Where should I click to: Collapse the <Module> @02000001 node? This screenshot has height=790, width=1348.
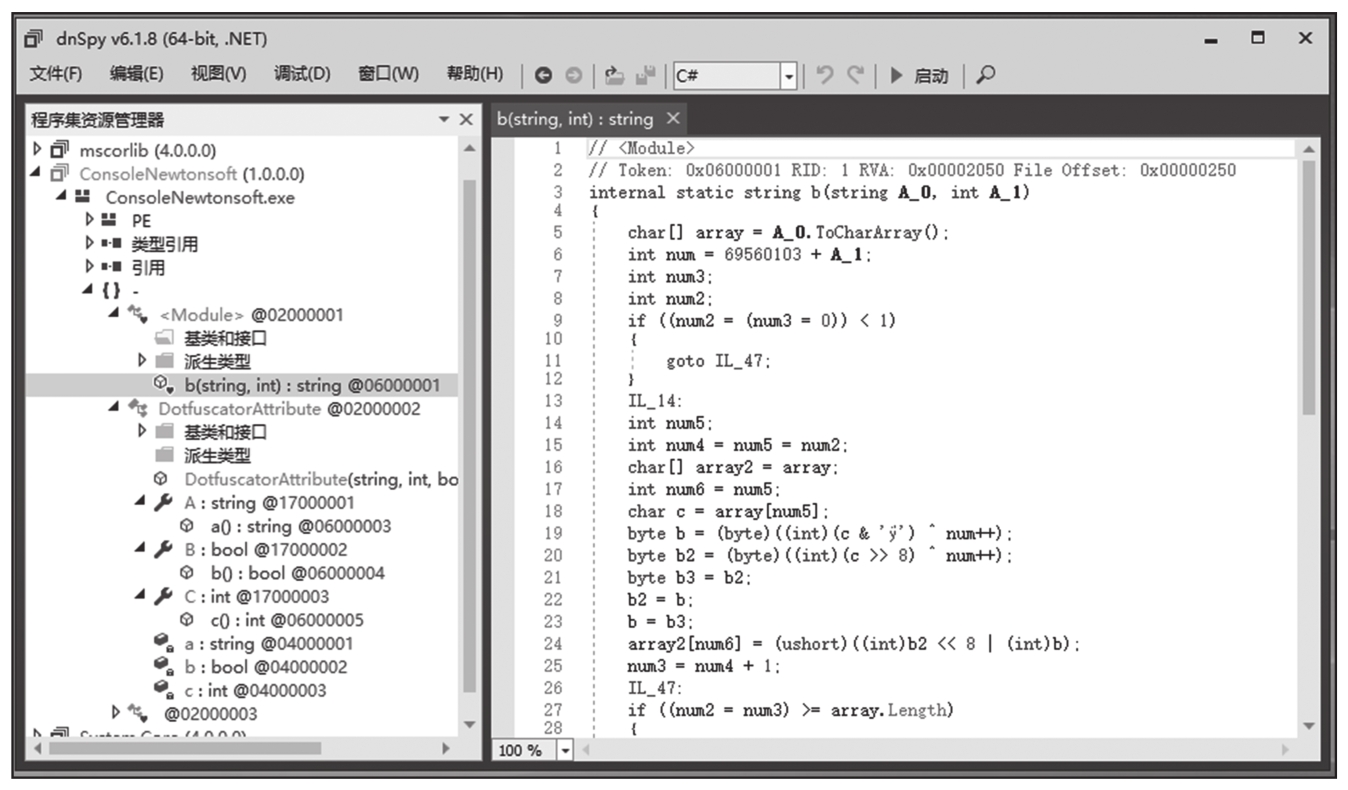click(113, 314)
